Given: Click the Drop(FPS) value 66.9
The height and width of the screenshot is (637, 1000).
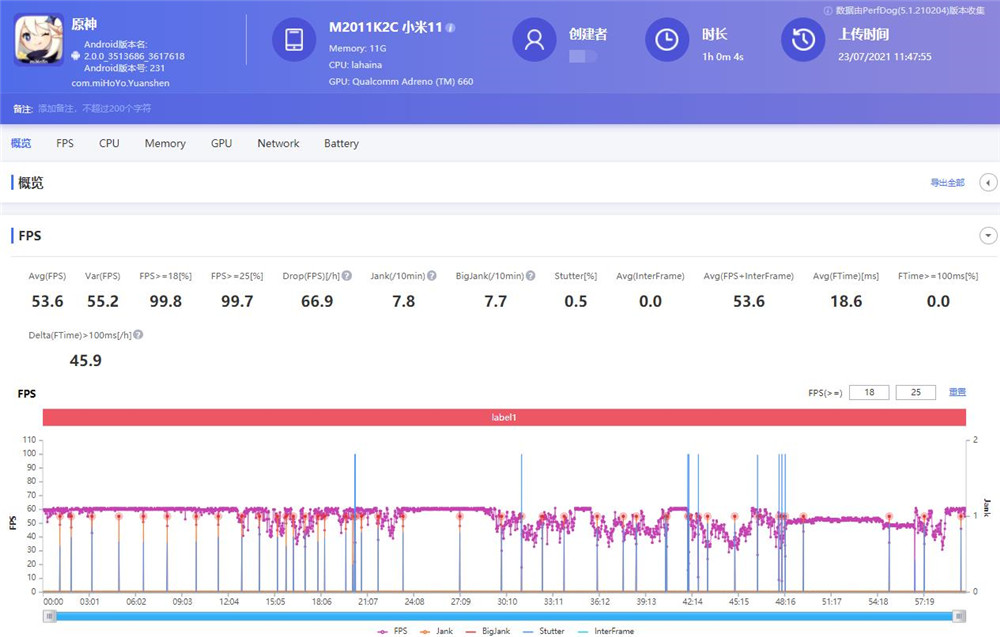Looking at the screenshot, I should (x=317, y=301).
